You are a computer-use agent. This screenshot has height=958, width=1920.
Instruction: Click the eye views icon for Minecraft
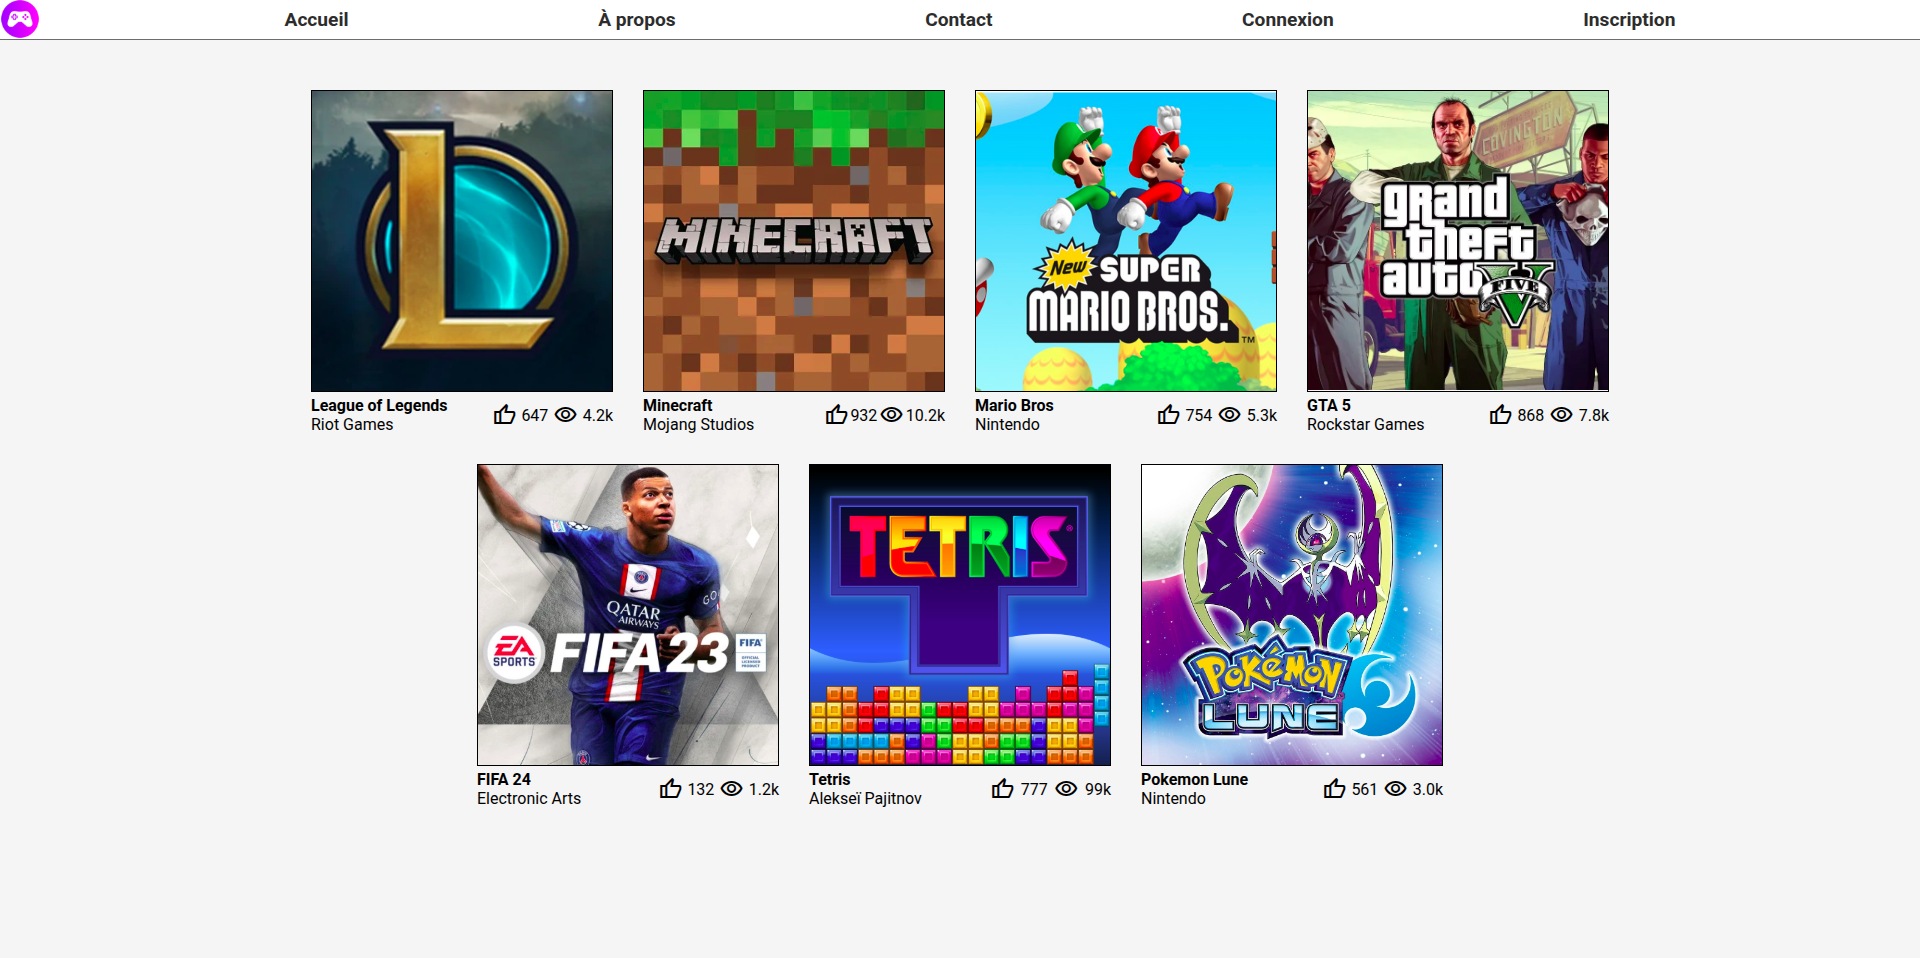pos(891,415)
